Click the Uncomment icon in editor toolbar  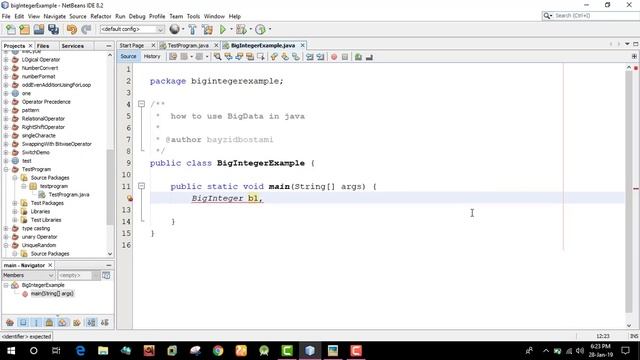pyautogui.click(x=358, y=57)
